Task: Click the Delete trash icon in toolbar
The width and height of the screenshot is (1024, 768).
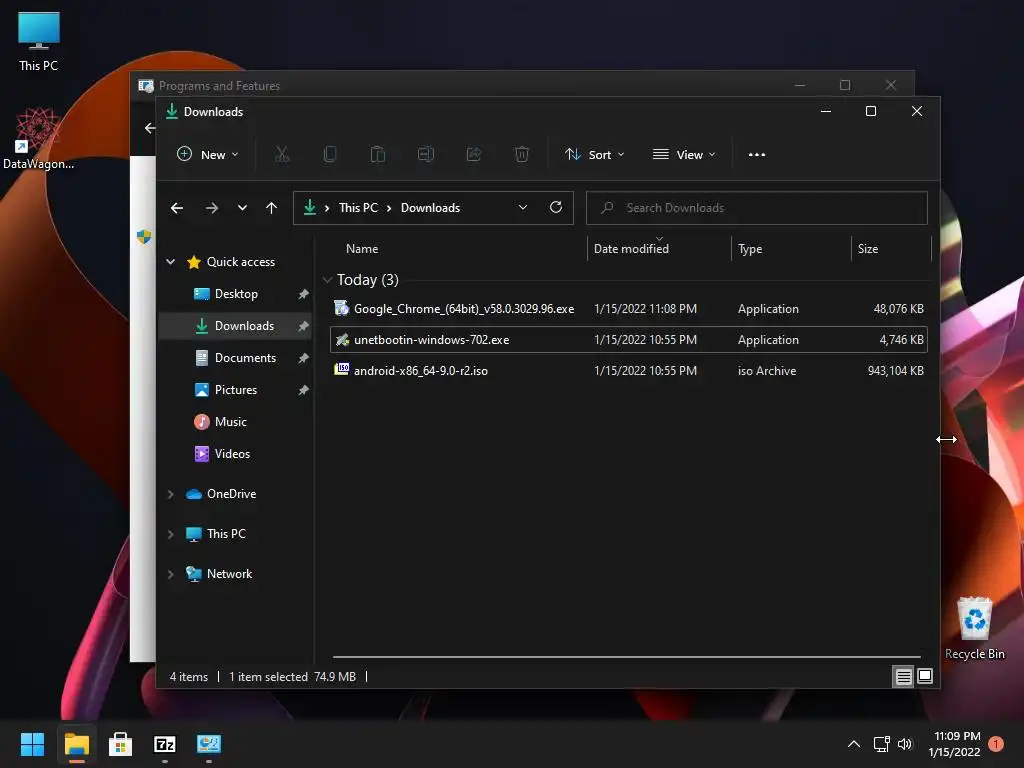Action: point(521,154)
